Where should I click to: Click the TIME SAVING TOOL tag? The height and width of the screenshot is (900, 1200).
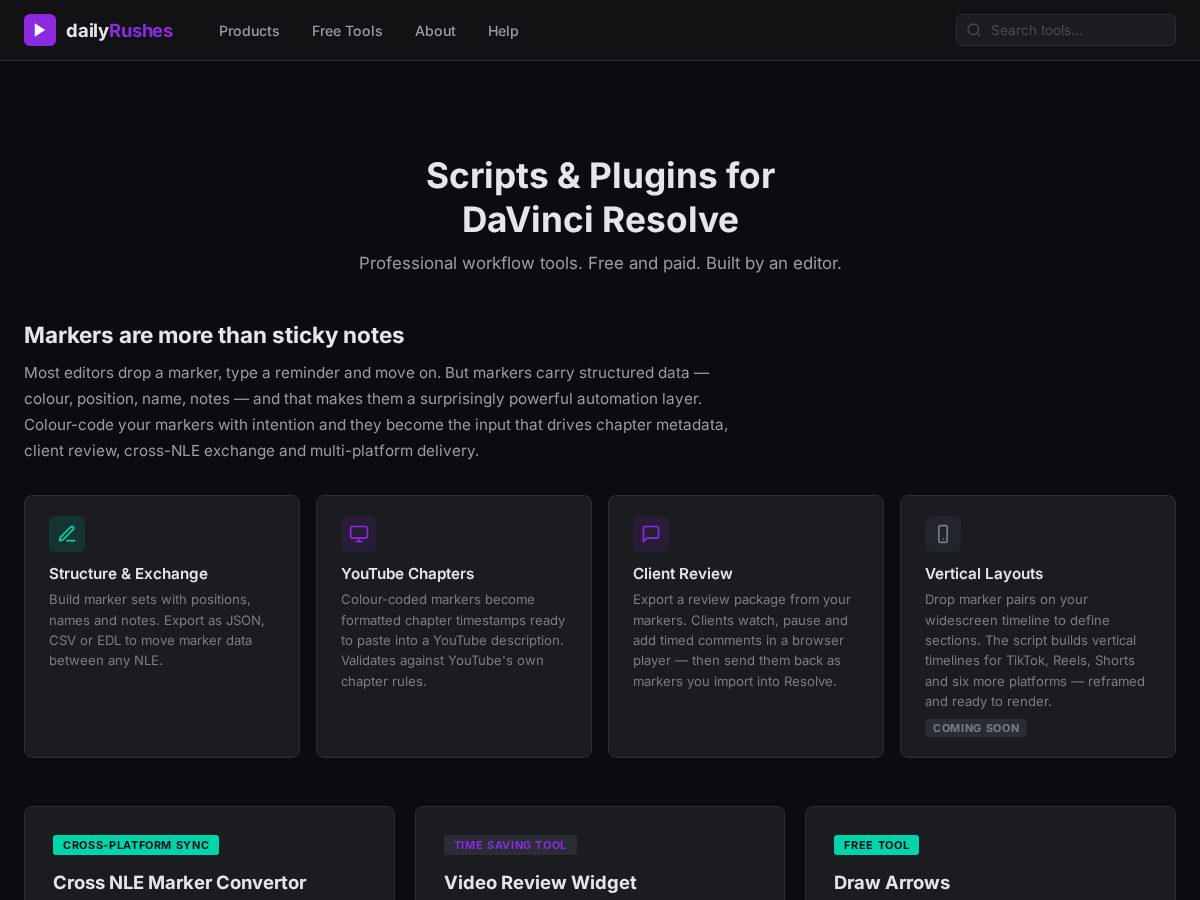tap(510, 845)
